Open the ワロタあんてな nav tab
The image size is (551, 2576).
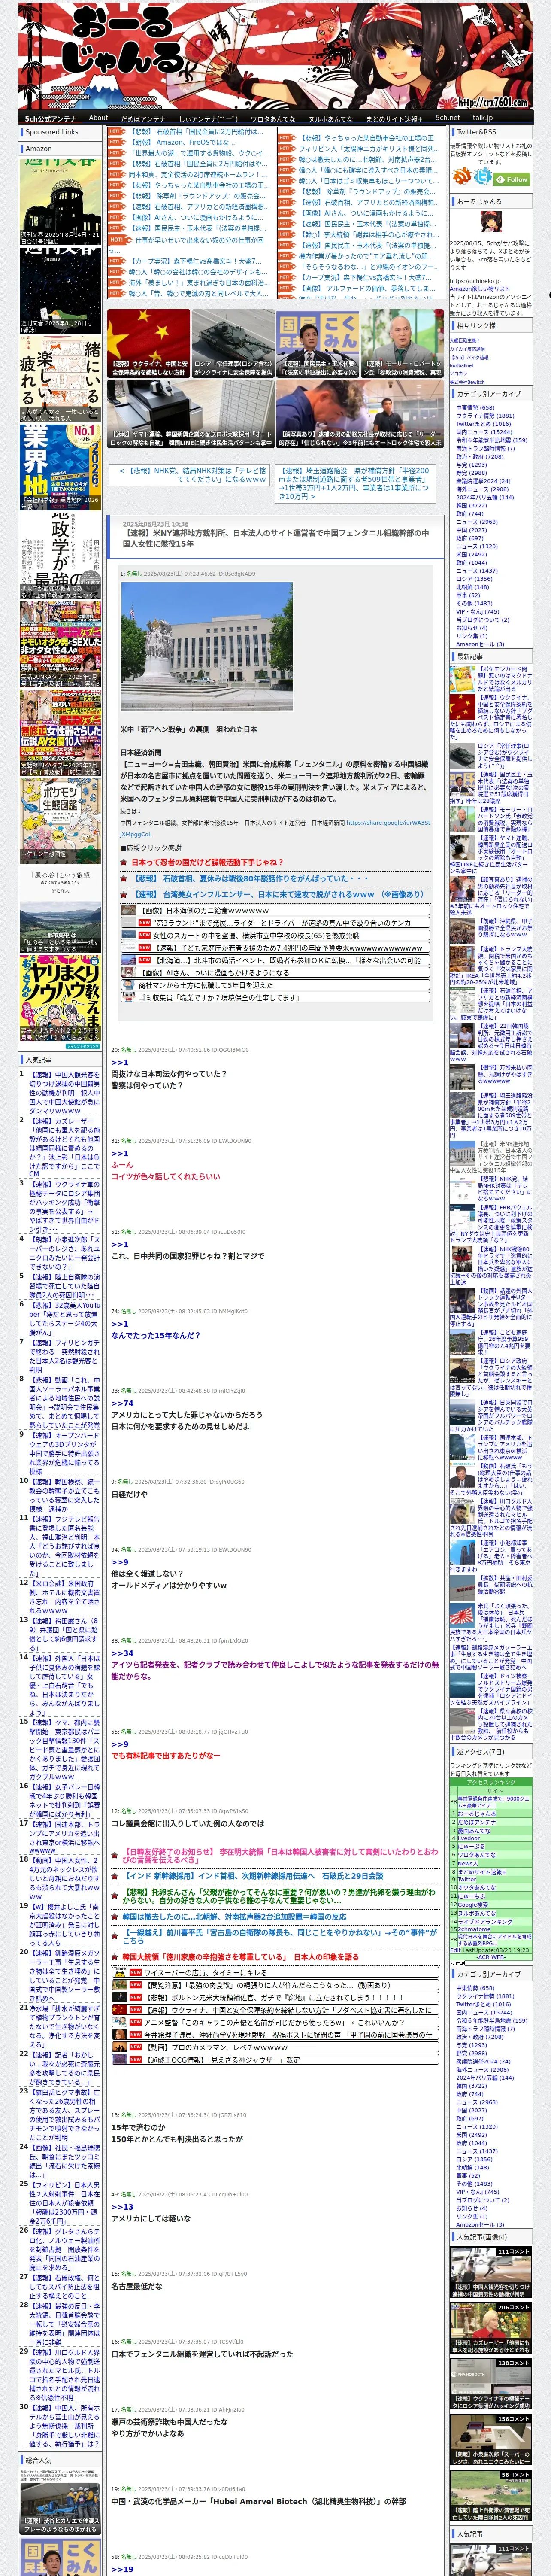tap(273, 118)
